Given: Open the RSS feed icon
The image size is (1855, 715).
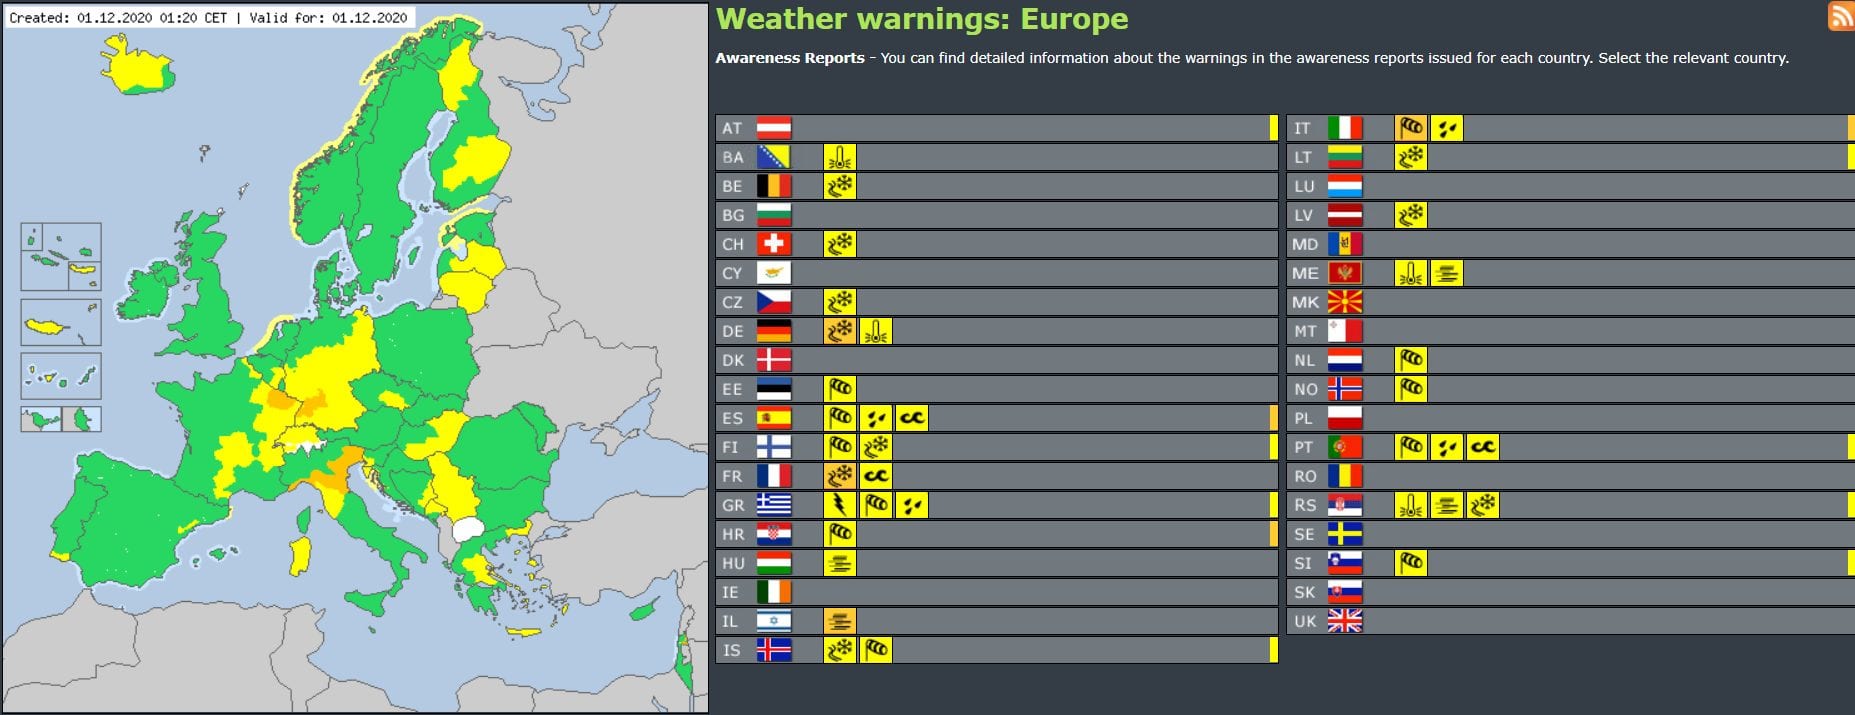Looking at the screenshot, I should point(1841,16).
